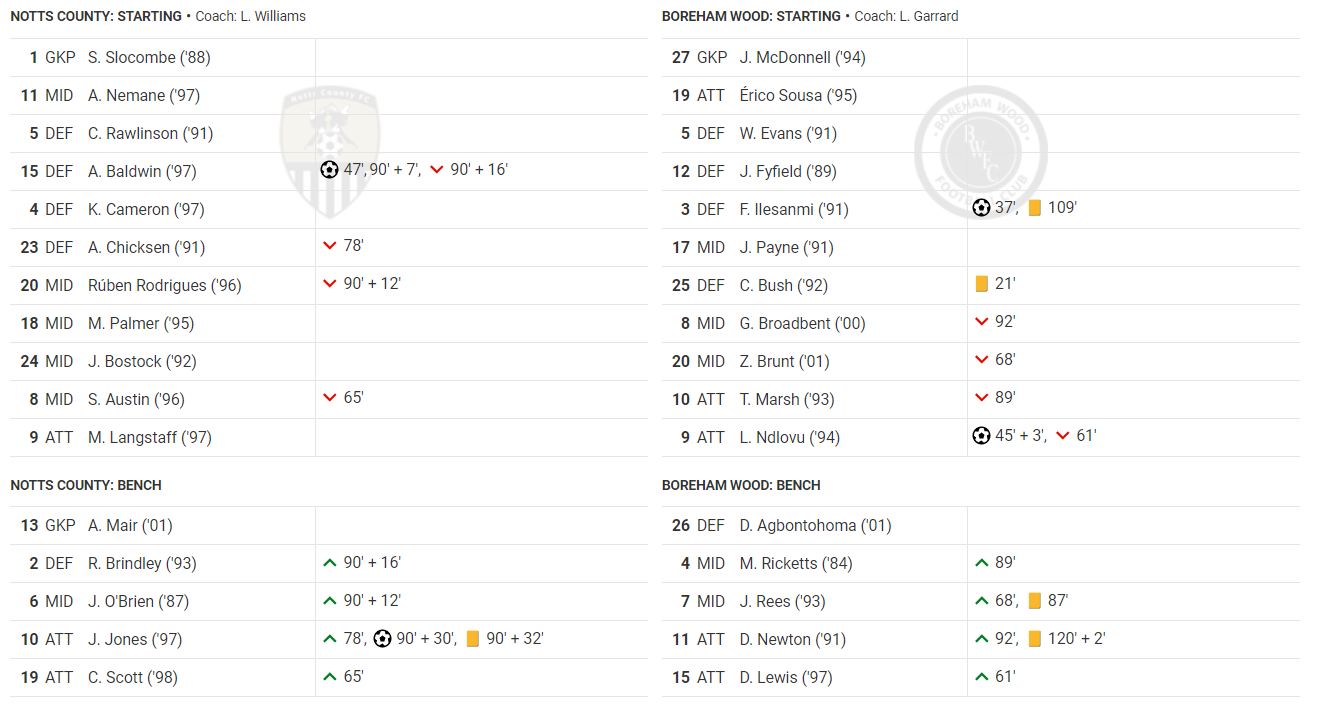The height and width of the screenshot is (711, 1321).
Task: Click Boreham Wood coach L. Garrard
Action: point(925,16)
